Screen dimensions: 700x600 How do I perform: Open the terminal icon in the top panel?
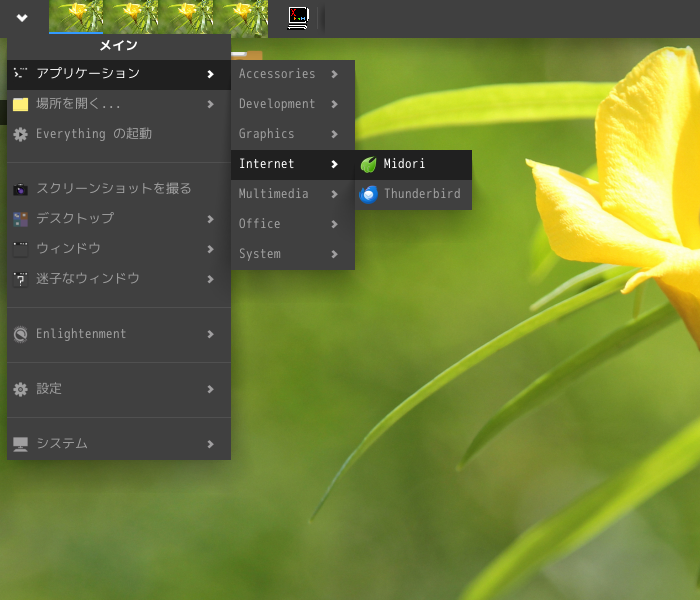pos(298,18)
